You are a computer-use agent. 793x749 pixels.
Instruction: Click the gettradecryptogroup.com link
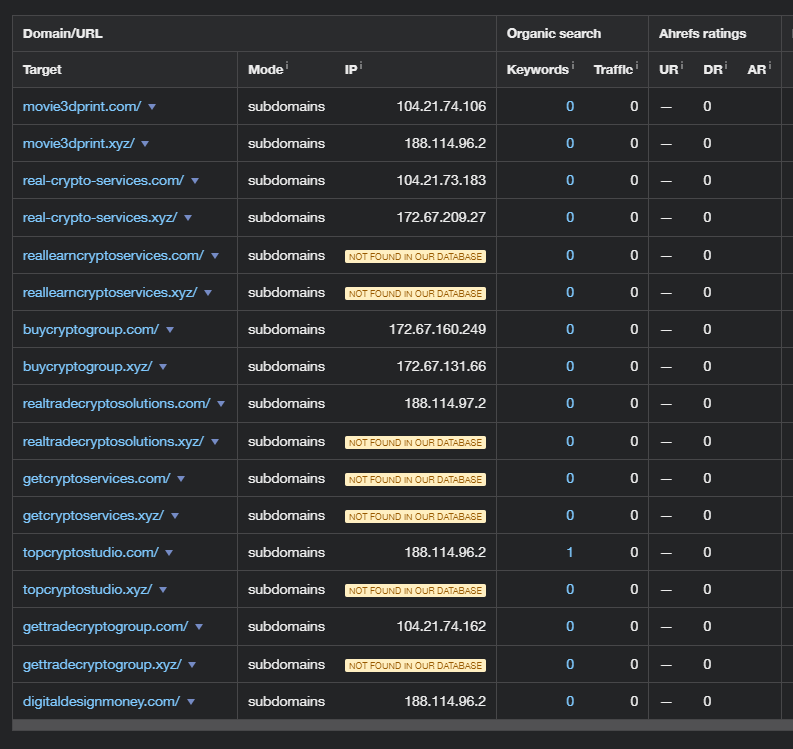point(105,626)
